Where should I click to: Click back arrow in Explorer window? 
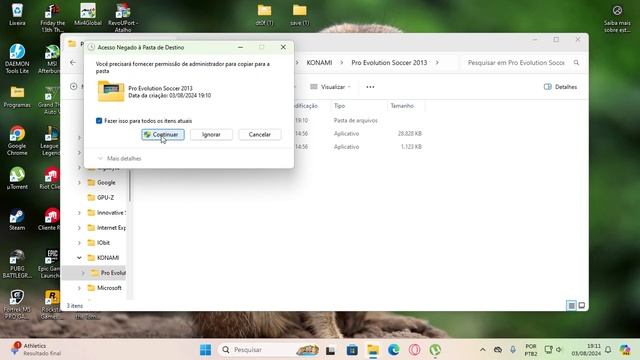tap(73, 62)
